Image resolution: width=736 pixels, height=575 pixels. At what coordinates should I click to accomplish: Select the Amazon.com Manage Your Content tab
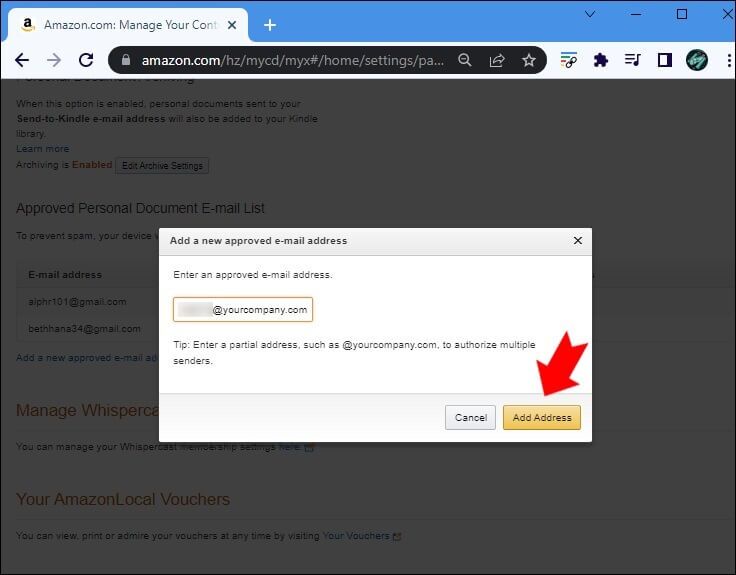click(128, 25)
